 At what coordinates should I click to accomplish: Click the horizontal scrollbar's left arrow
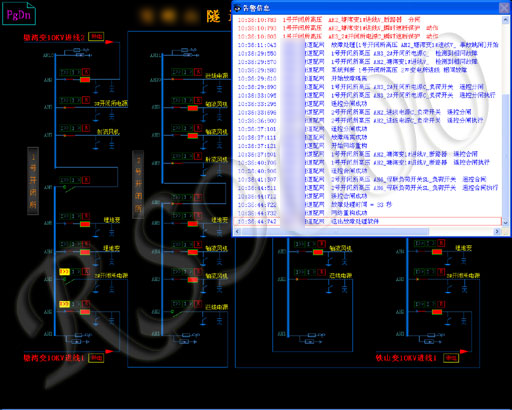[237, 231]
